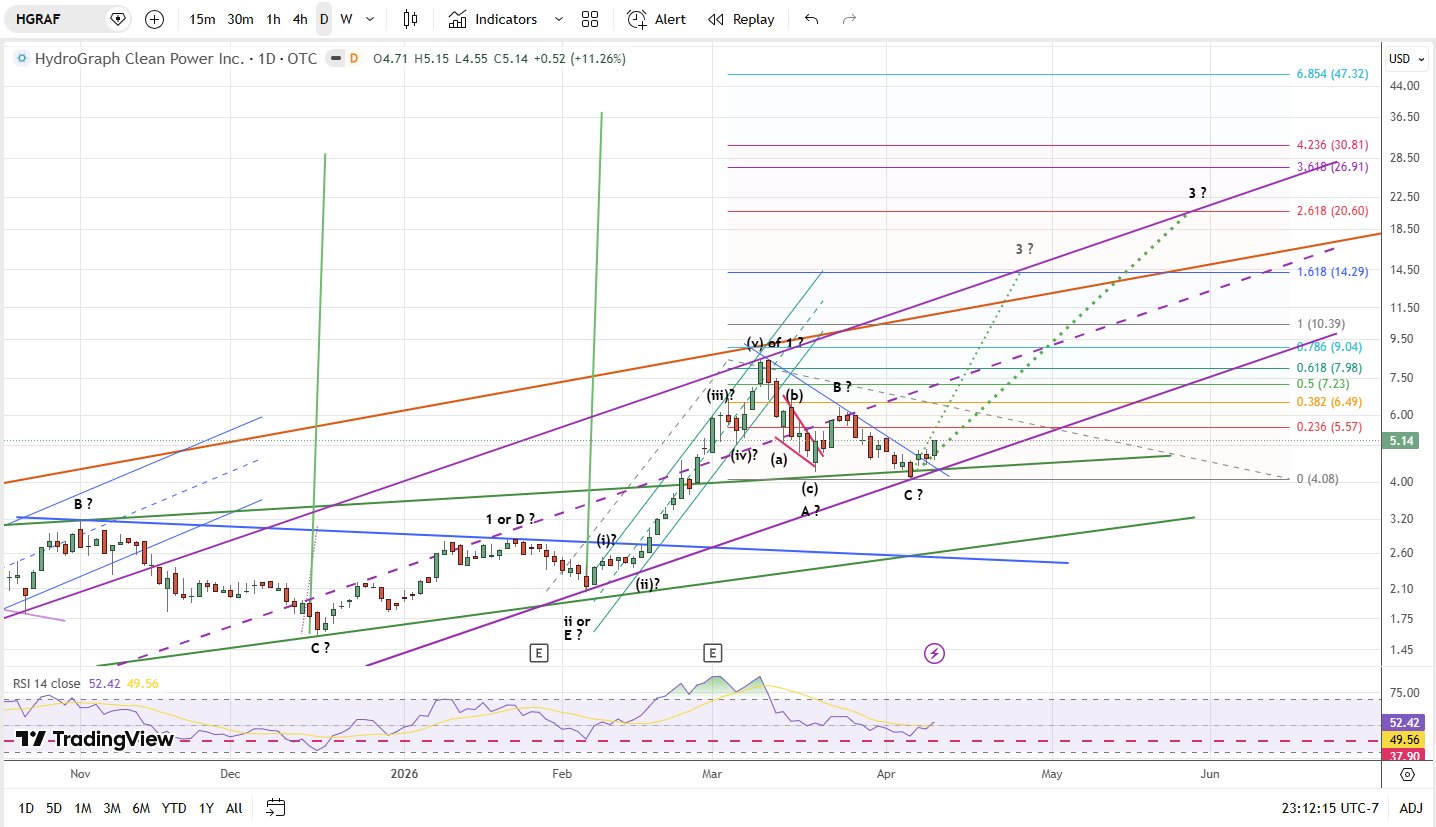Click the "(c)" wave label
The width and height of the screenshot is (1436, 827).
809,488
